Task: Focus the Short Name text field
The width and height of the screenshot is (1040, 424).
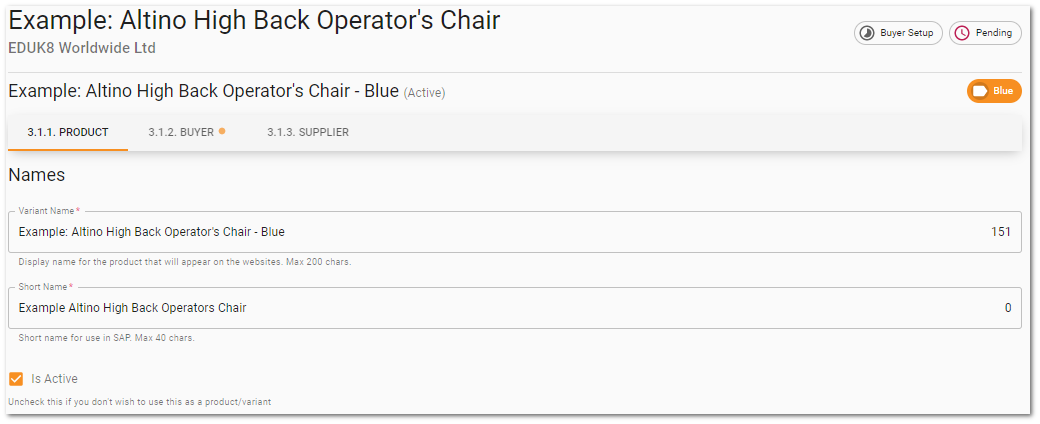Action: tap(515, 308)
